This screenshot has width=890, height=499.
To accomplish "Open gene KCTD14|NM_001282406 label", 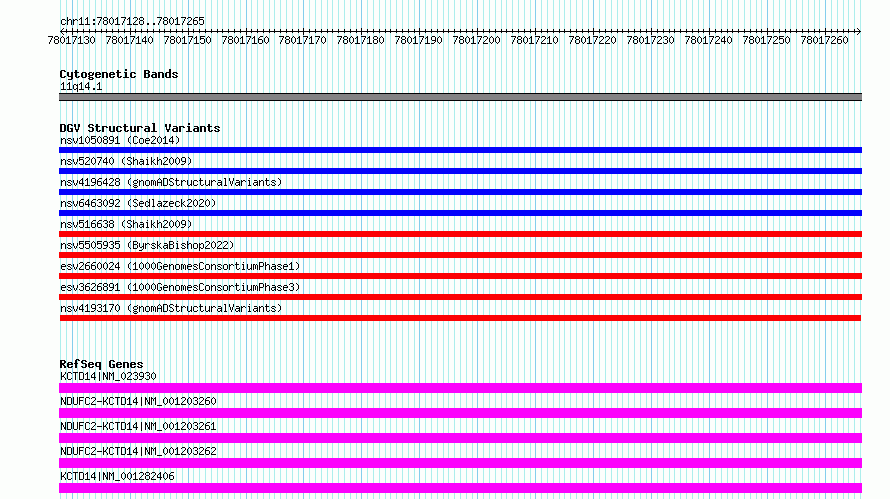I will pos(117,476).
